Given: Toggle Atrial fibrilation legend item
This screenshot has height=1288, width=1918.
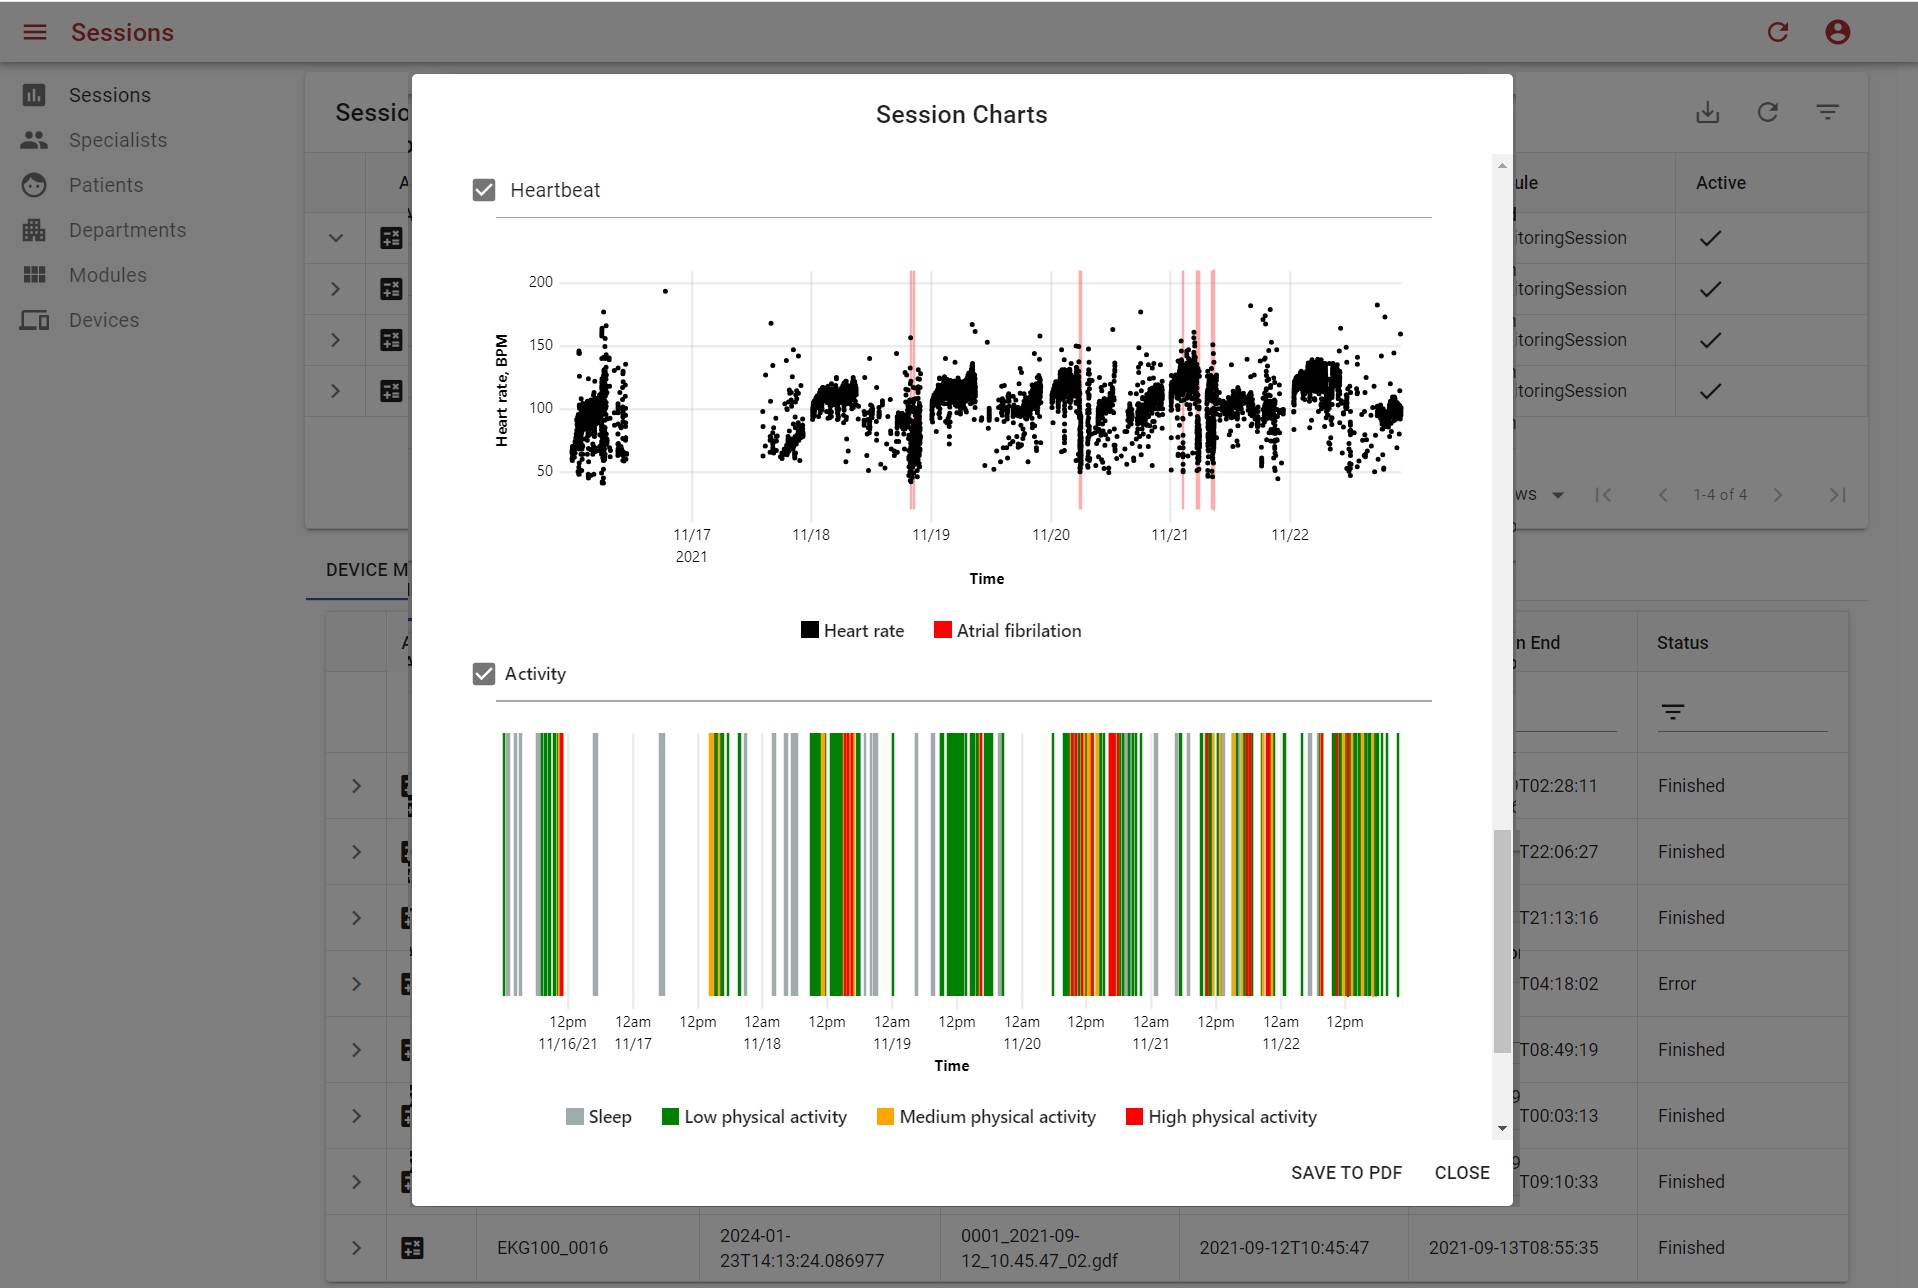Looking at the screenshot, I should click(1007, 631).
